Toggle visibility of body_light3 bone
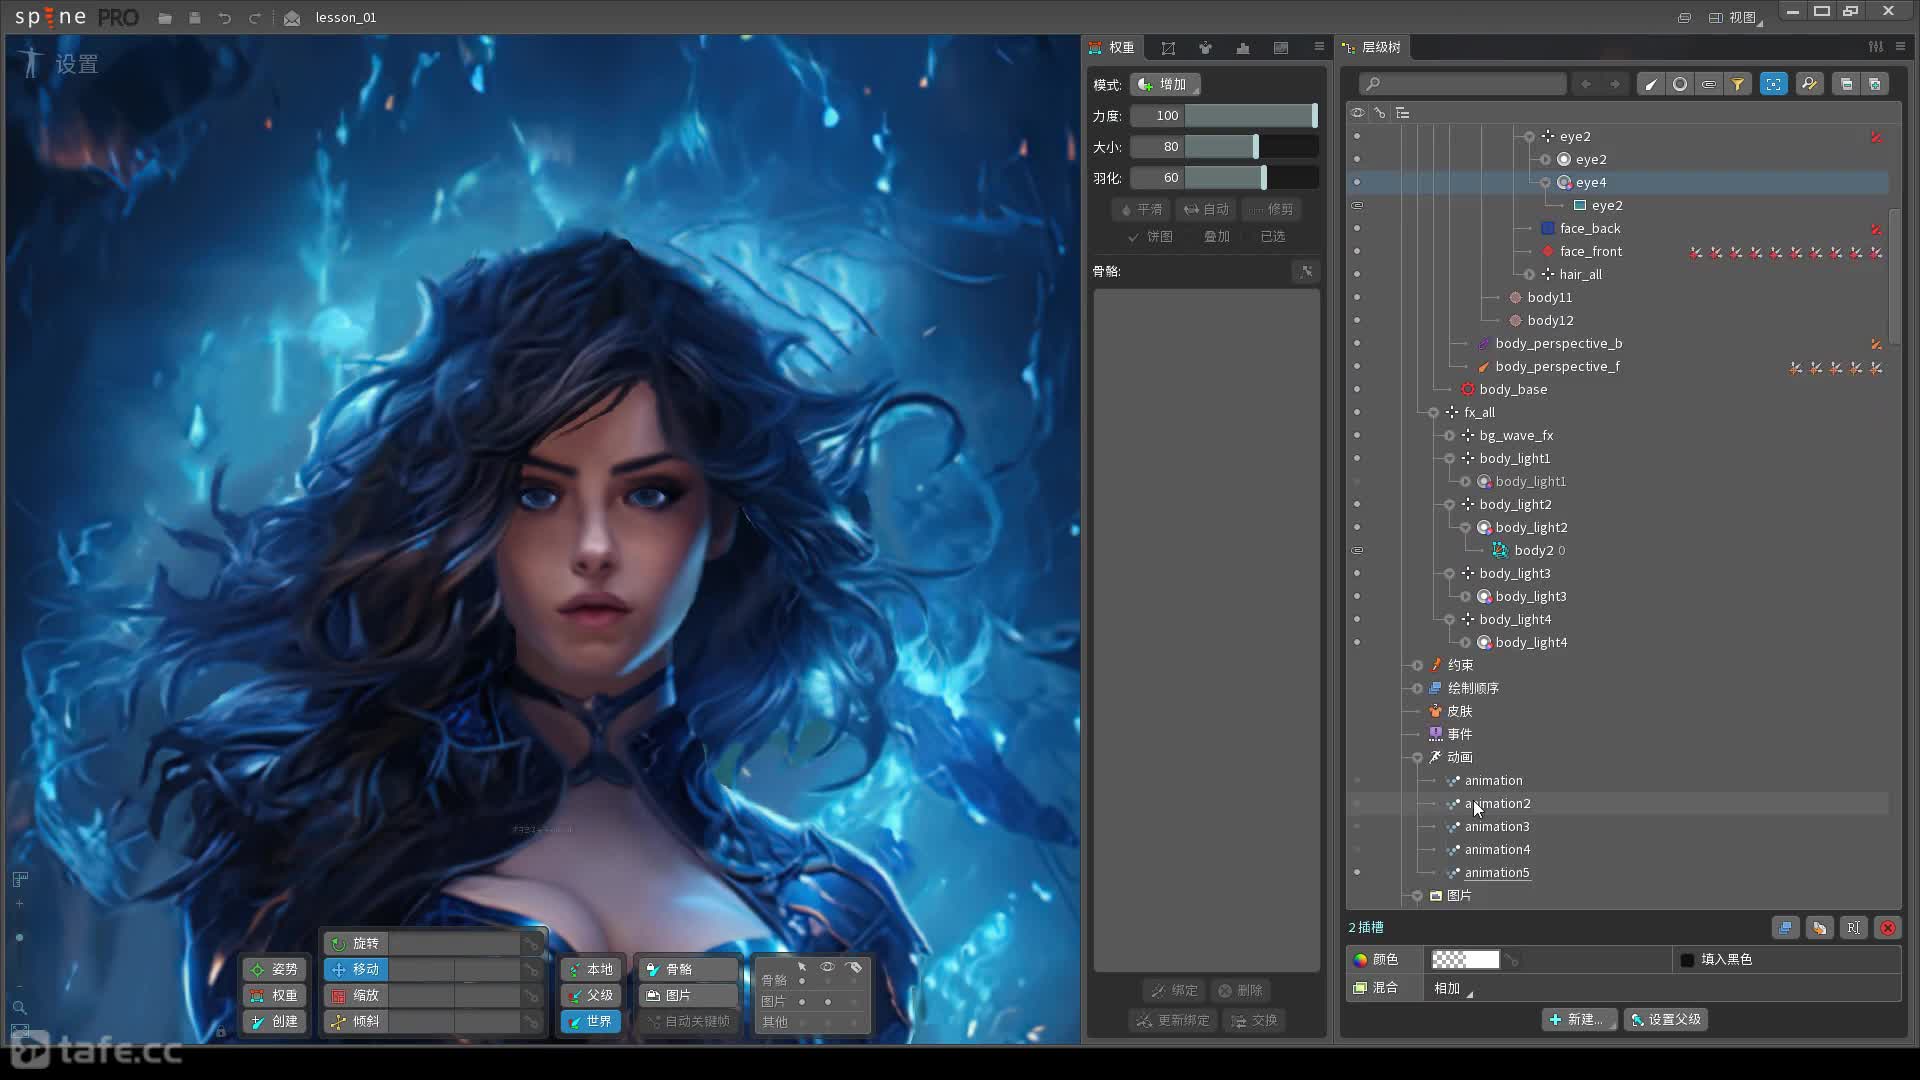Viewport: 1920px width, 1080px height. click(x=1357, y=574)
